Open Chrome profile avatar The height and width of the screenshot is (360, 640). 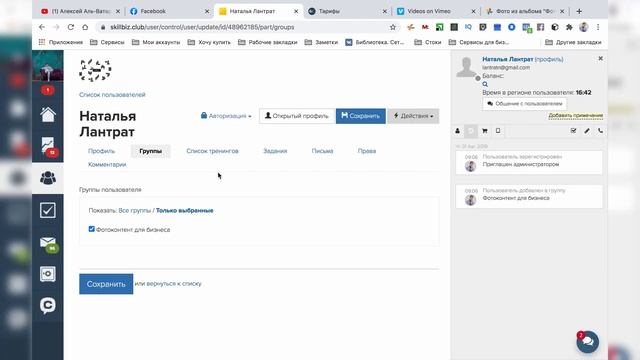[x=584, y=27]
